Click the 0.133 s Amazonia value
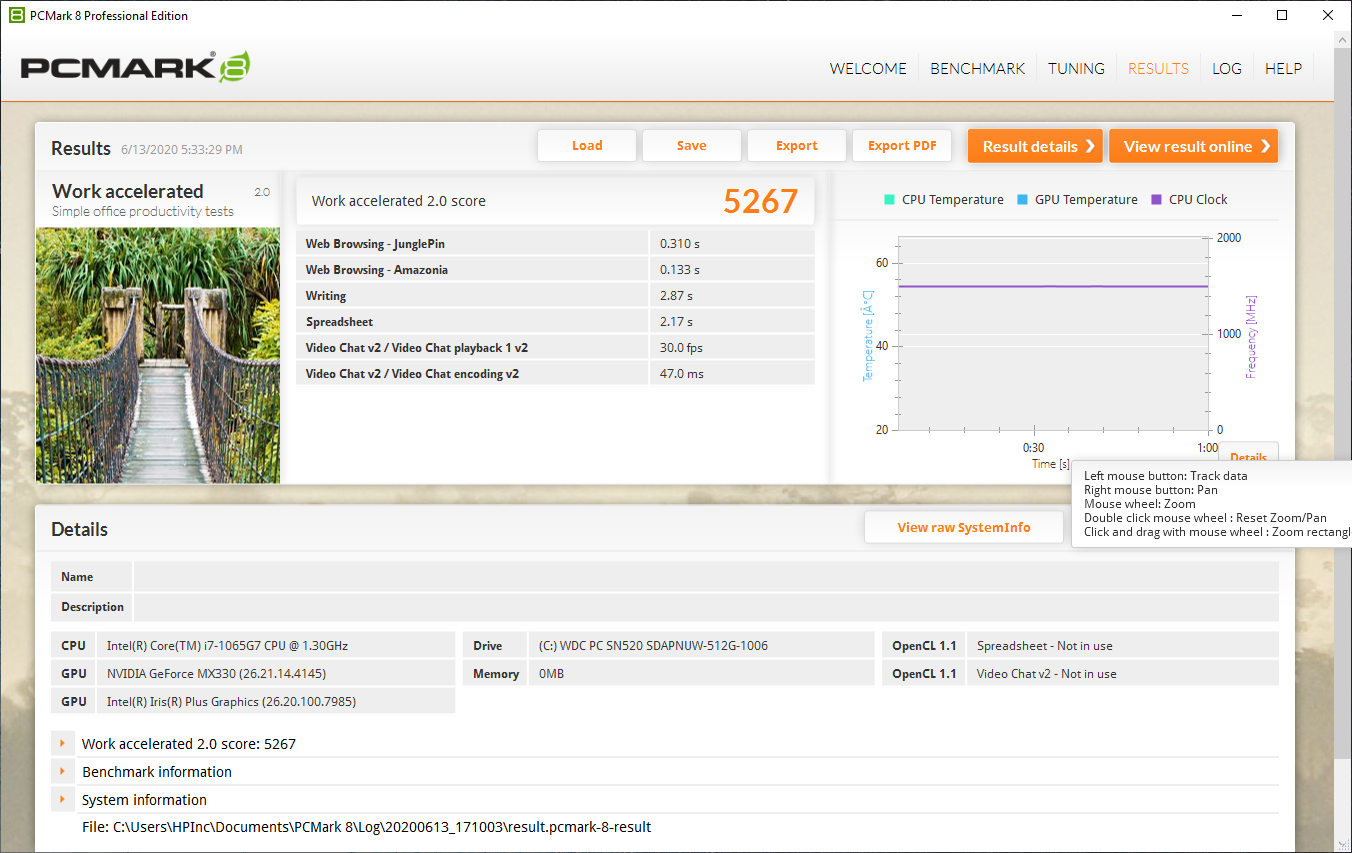Screen dimensions: 1352x853 tap(680, 270)
